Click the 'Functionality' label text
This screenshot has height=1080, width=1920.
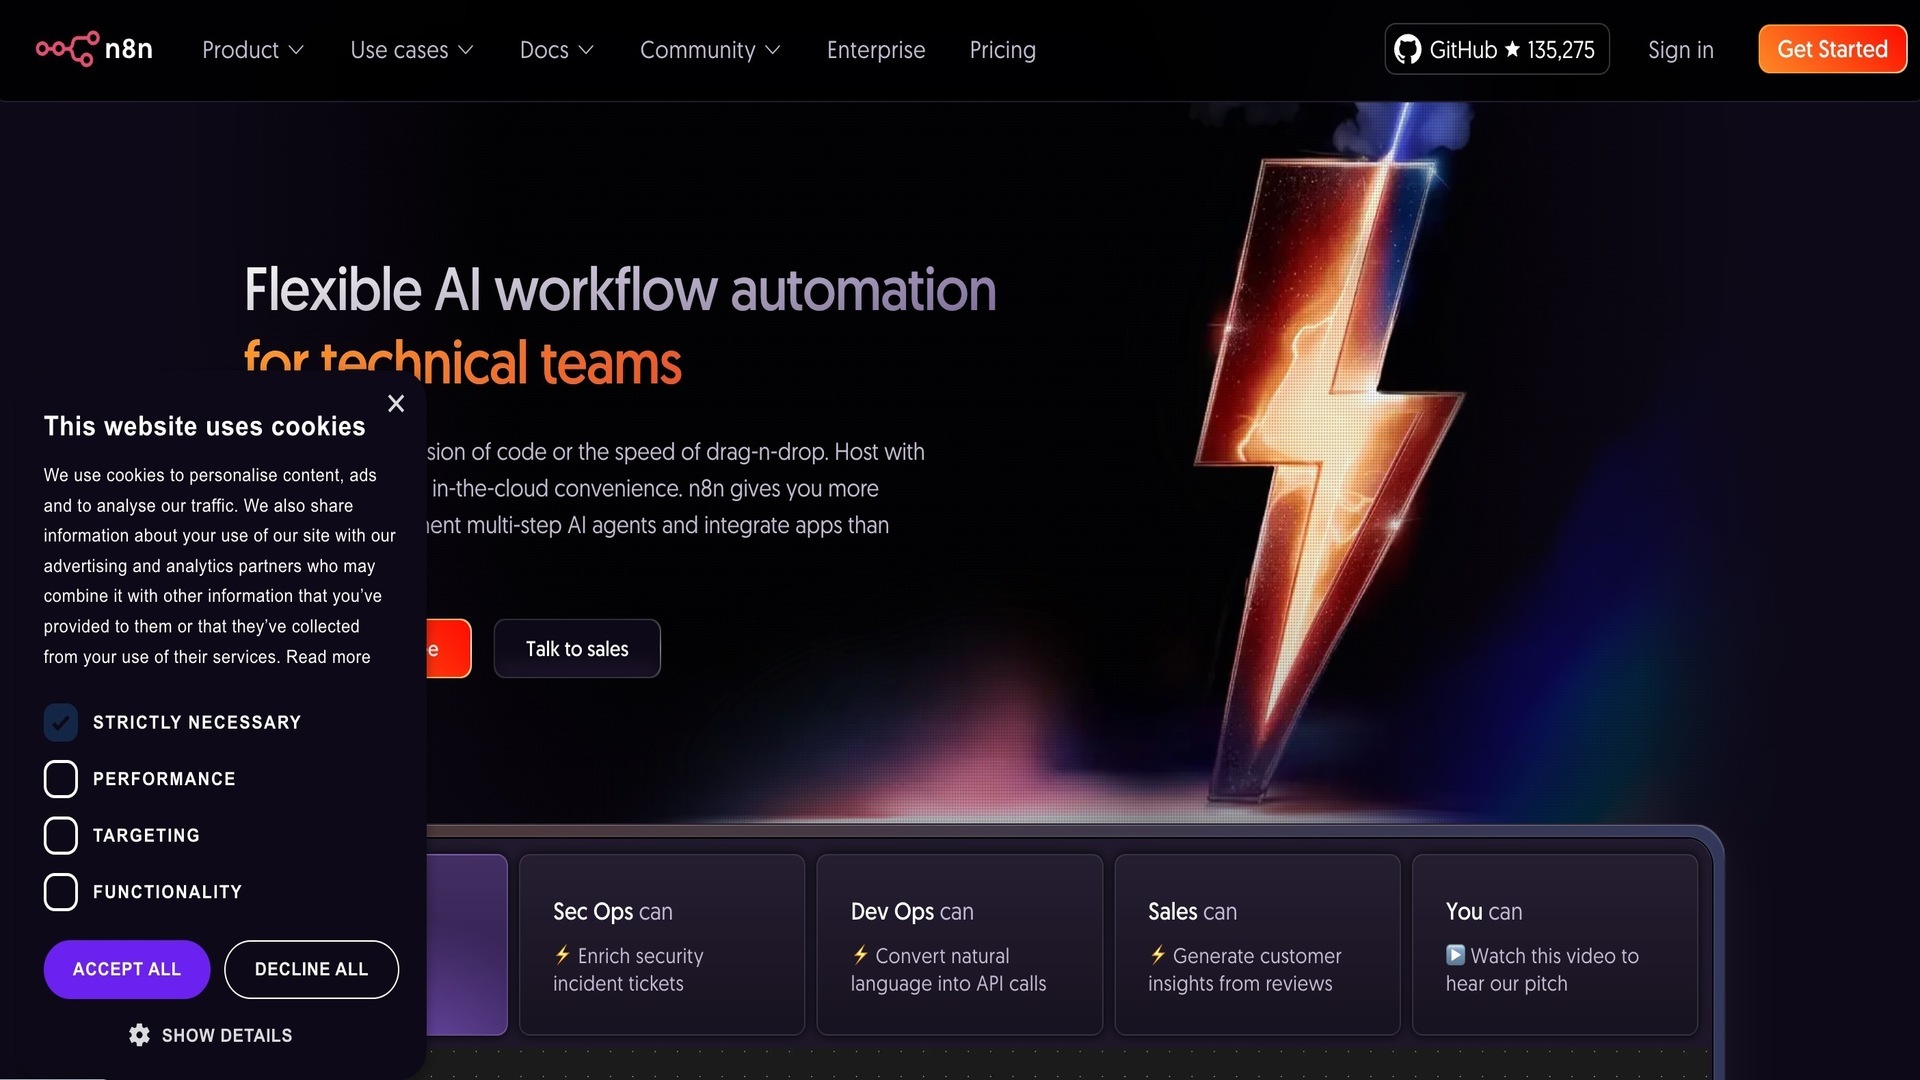167,892
